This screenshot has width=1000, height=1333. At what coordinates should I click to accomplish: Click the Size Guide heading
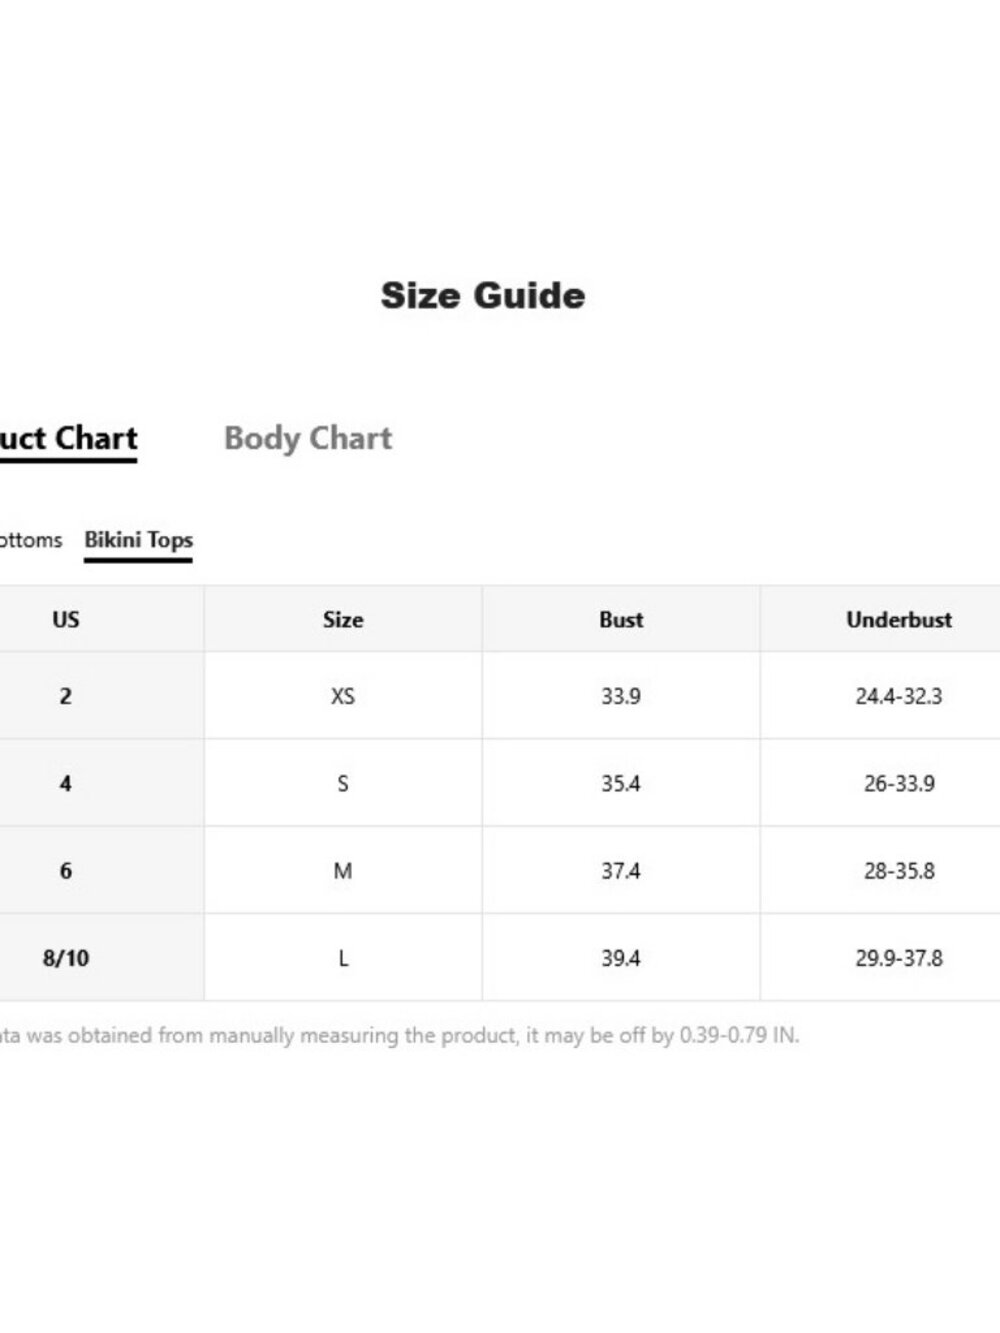[x=483, y=295]
